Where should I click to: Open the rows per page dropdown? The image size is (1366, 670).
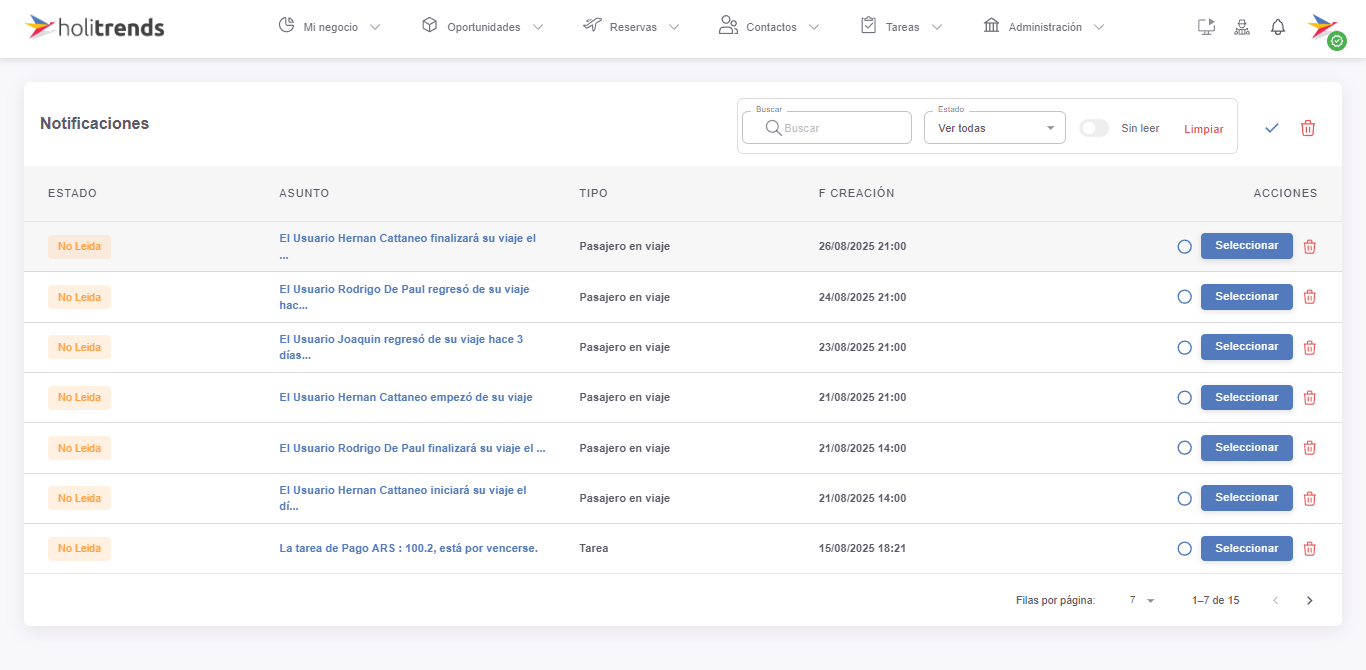pyautogui.click(x=1142, y=600)
